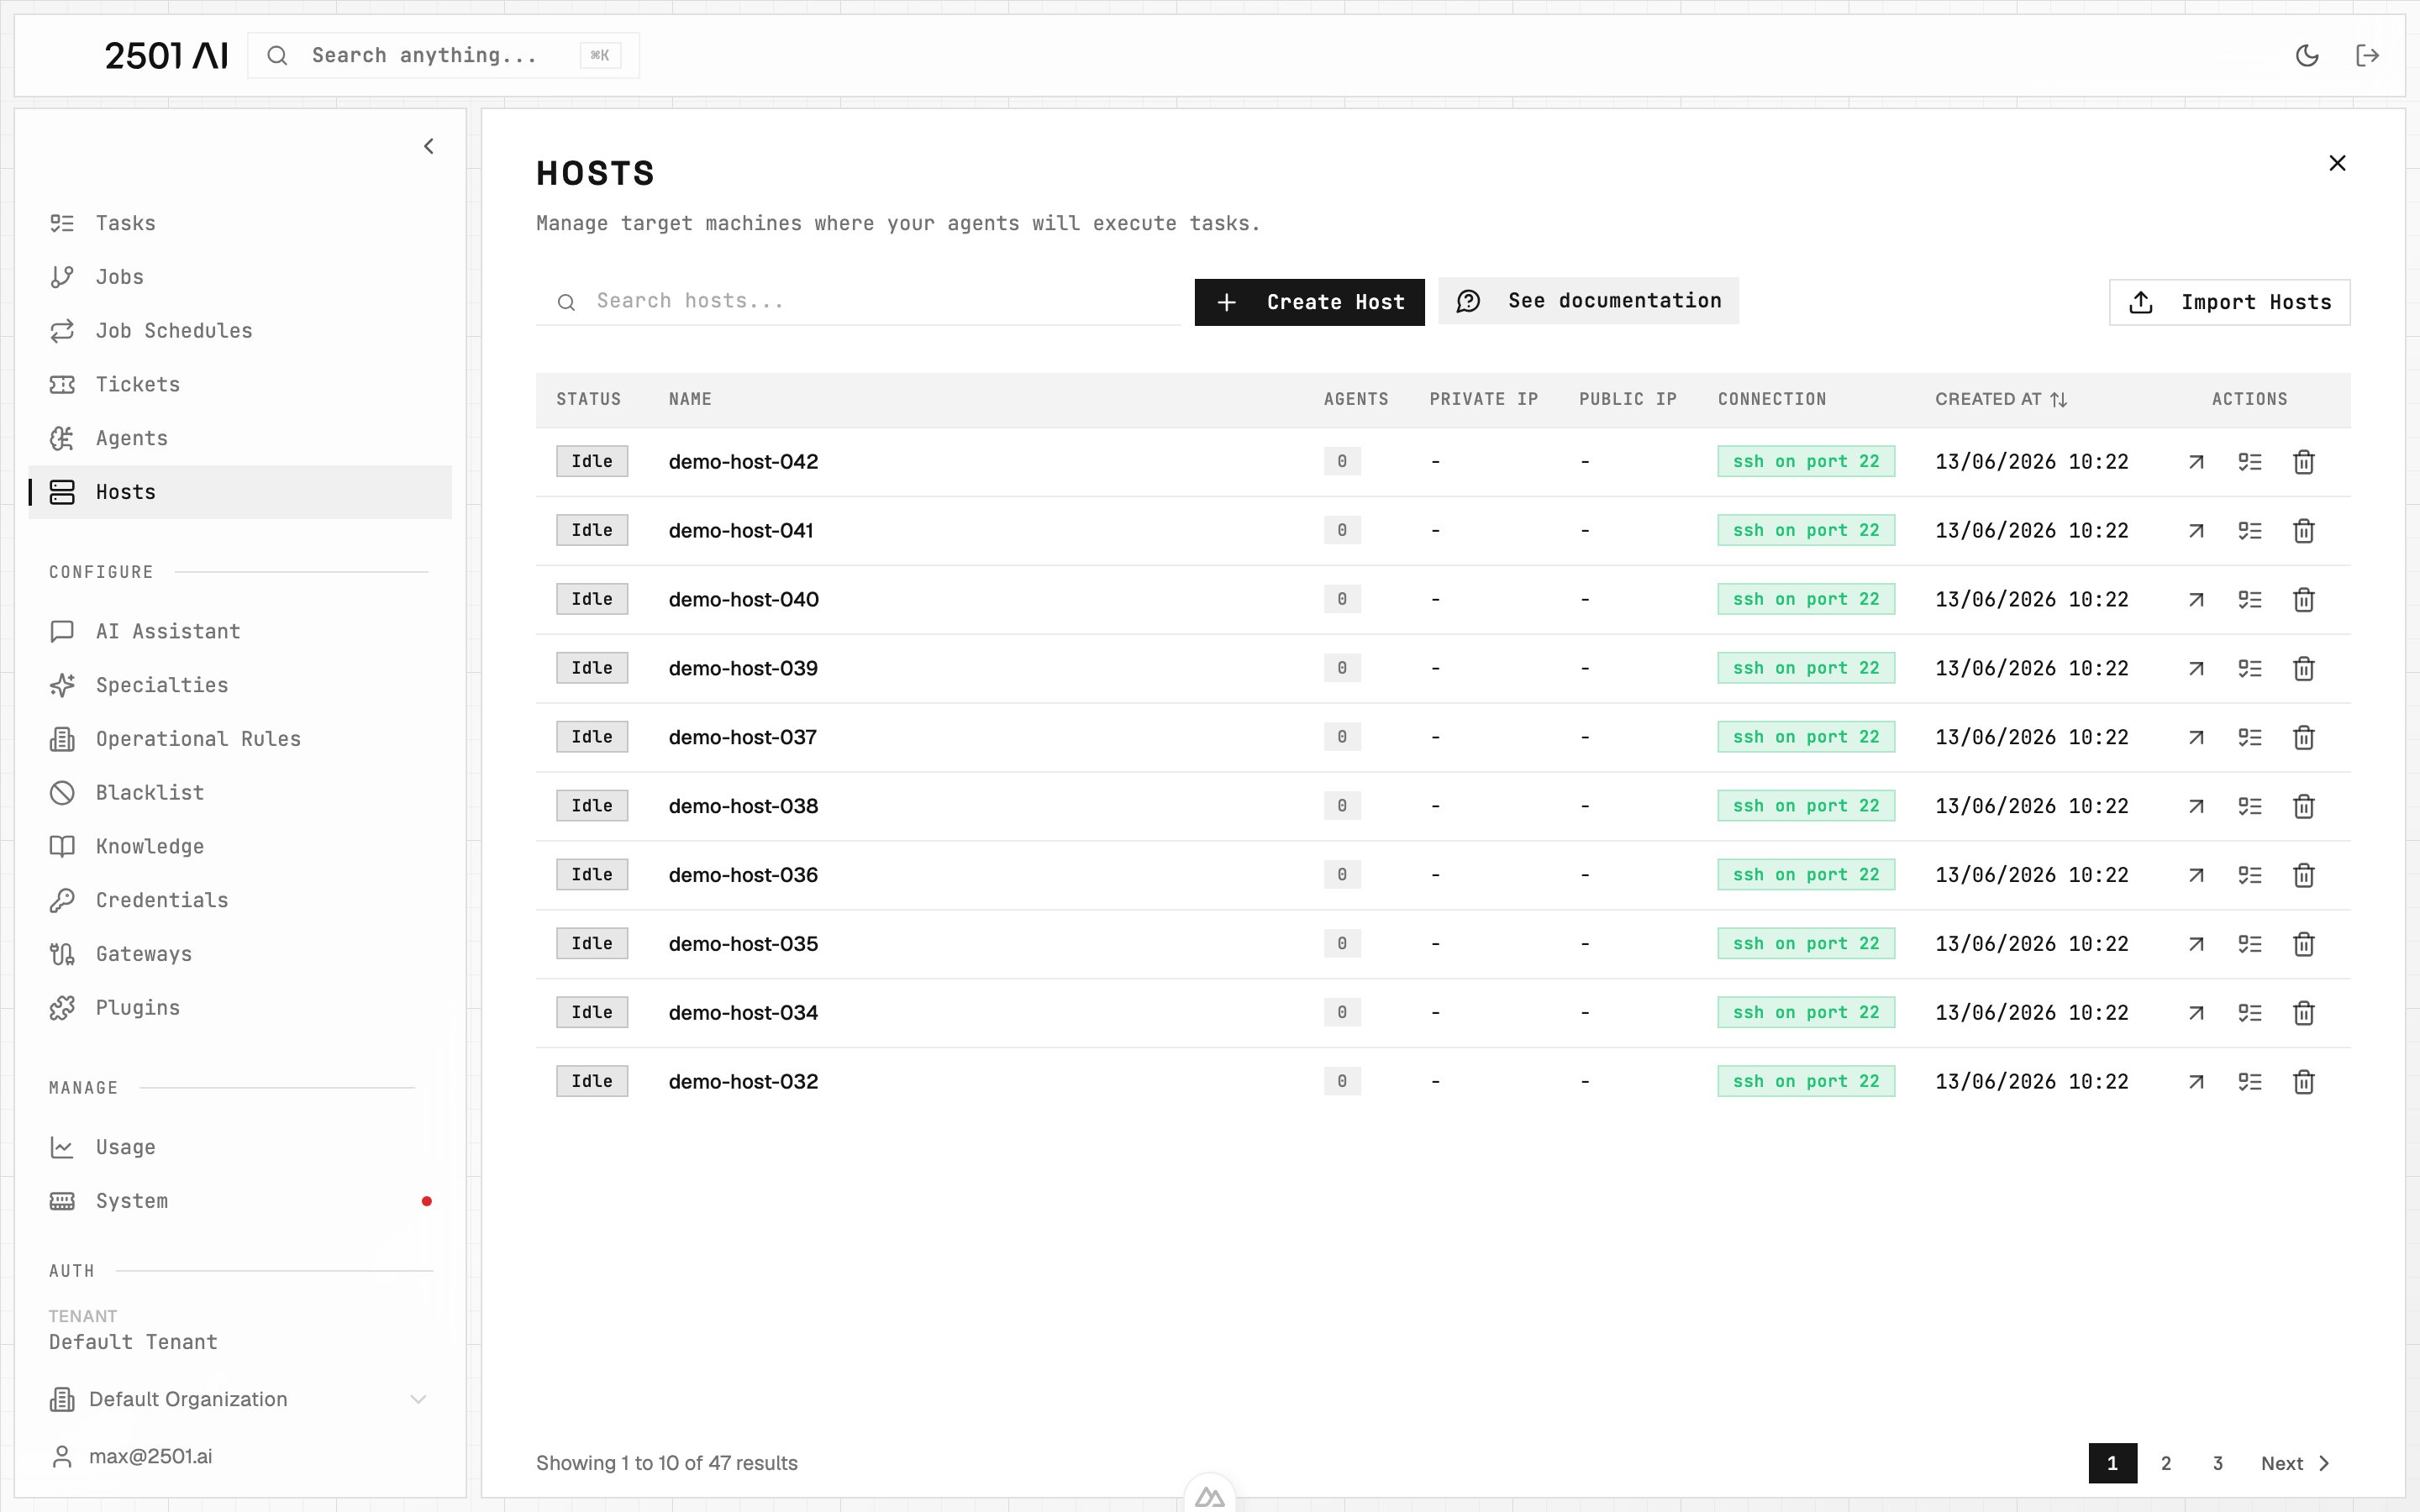Delete demo-host-035 with trash icon

(2304, 944)
